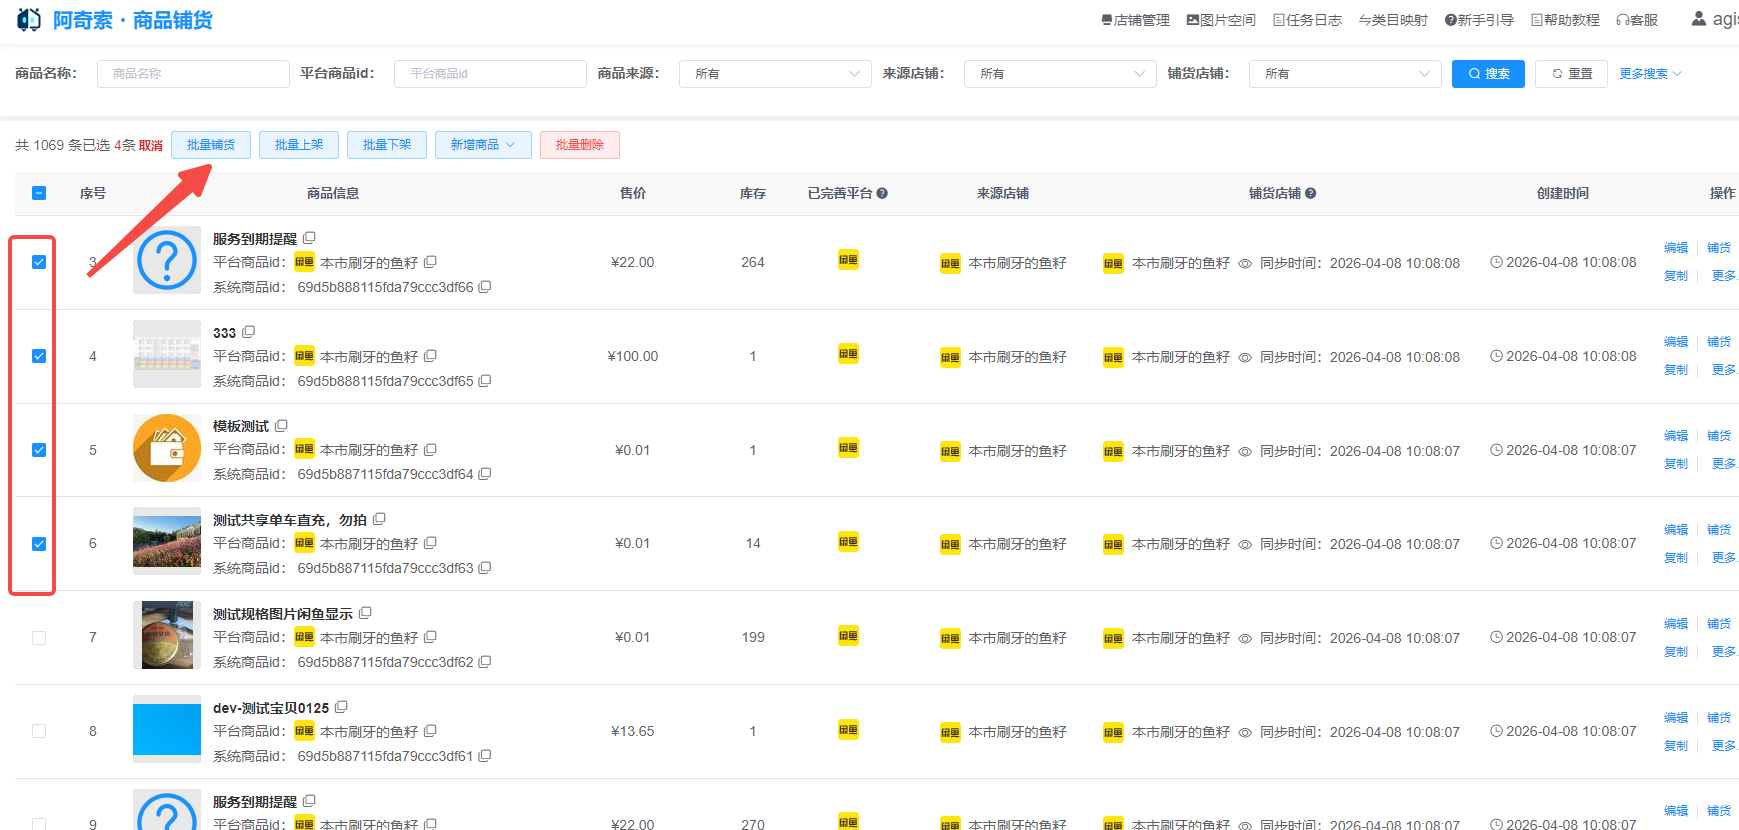1739x830 pixels.
Task: Copy the dev-测试宝贝0125 product title
Action: coord(342,707)
